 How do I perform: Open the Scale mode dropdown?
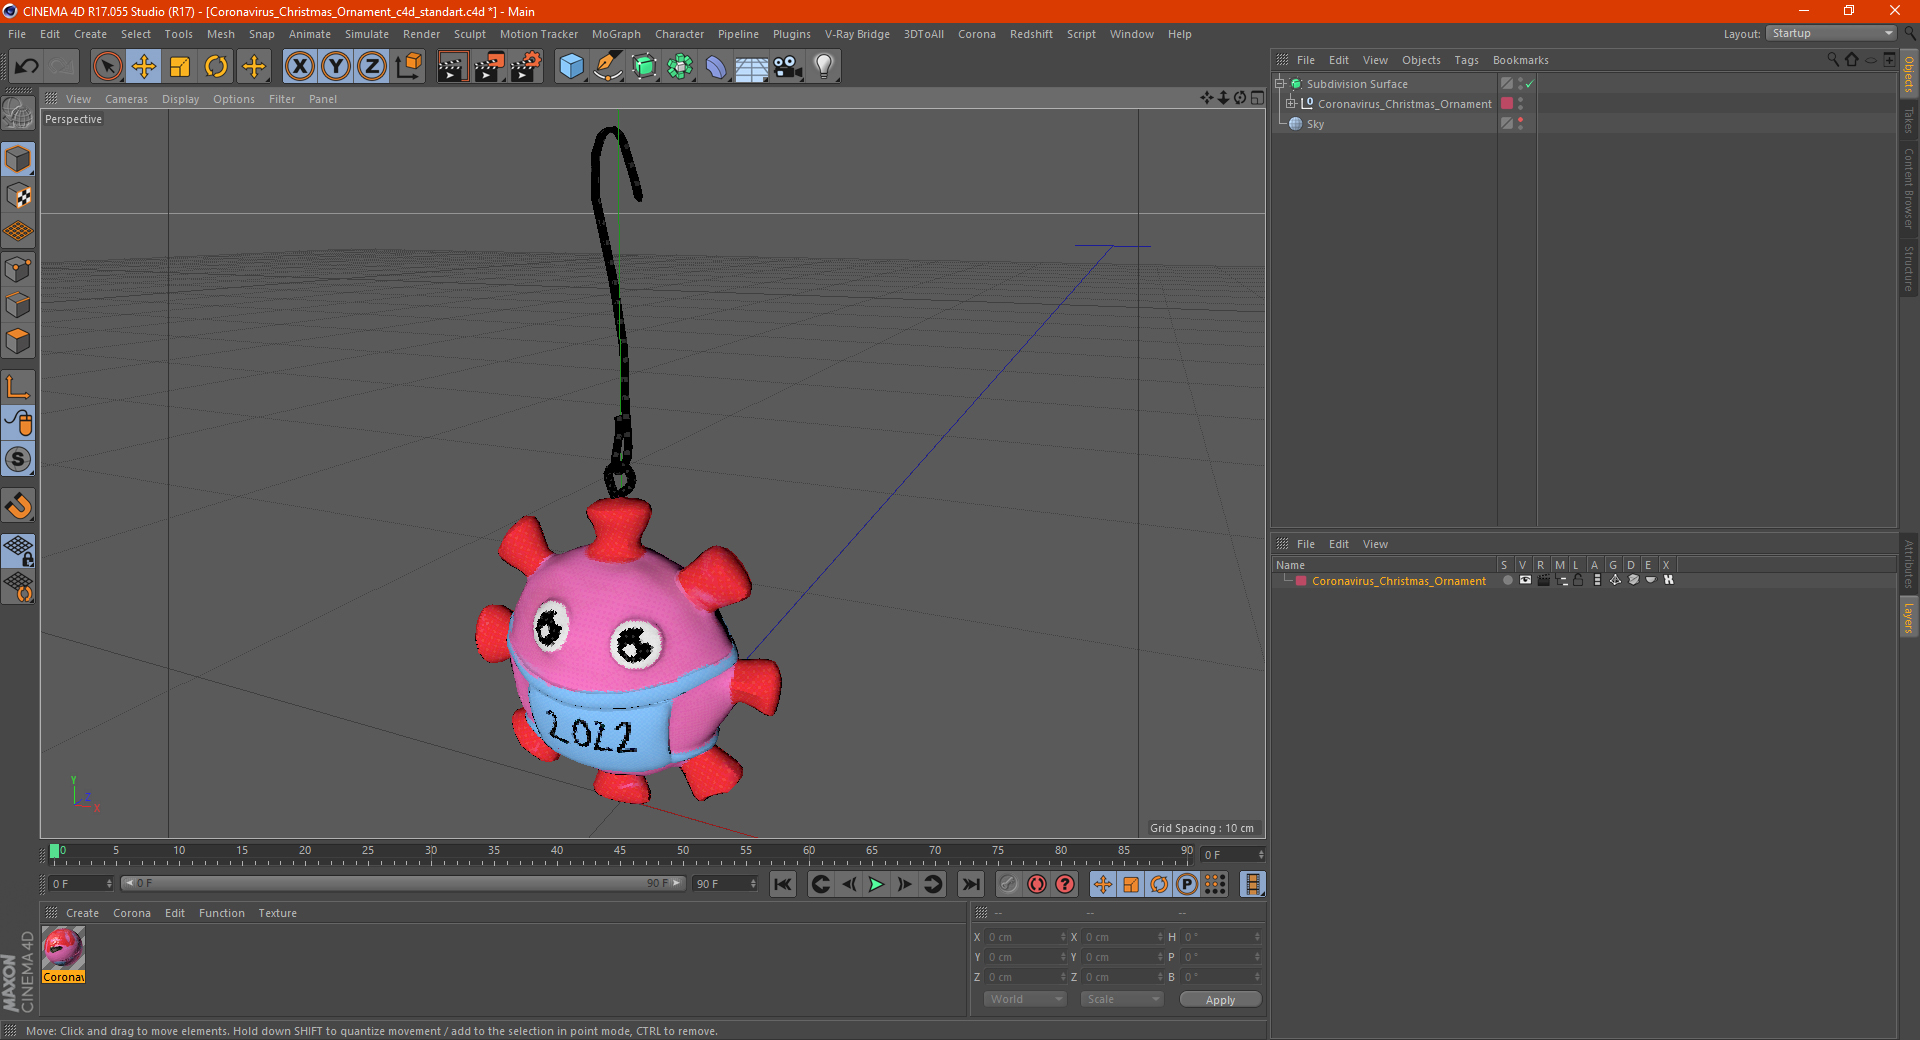[1122, 999]
